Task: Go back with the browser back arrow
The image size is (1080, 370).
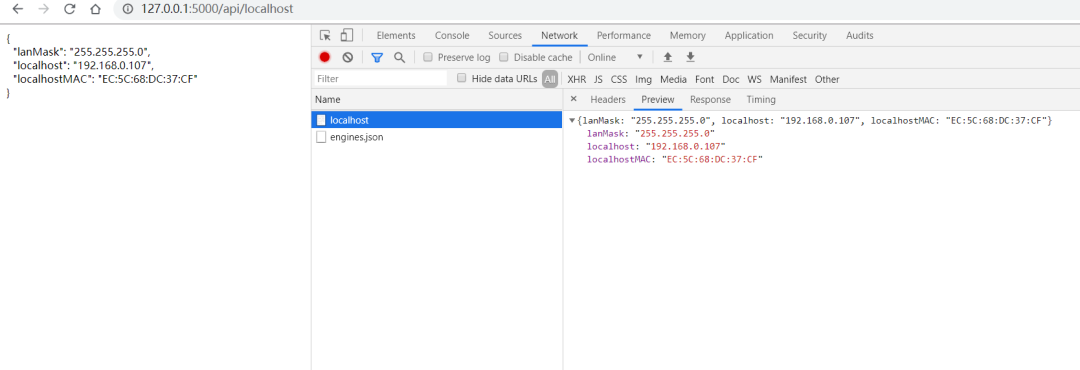Action: click(x=17, y=10)
